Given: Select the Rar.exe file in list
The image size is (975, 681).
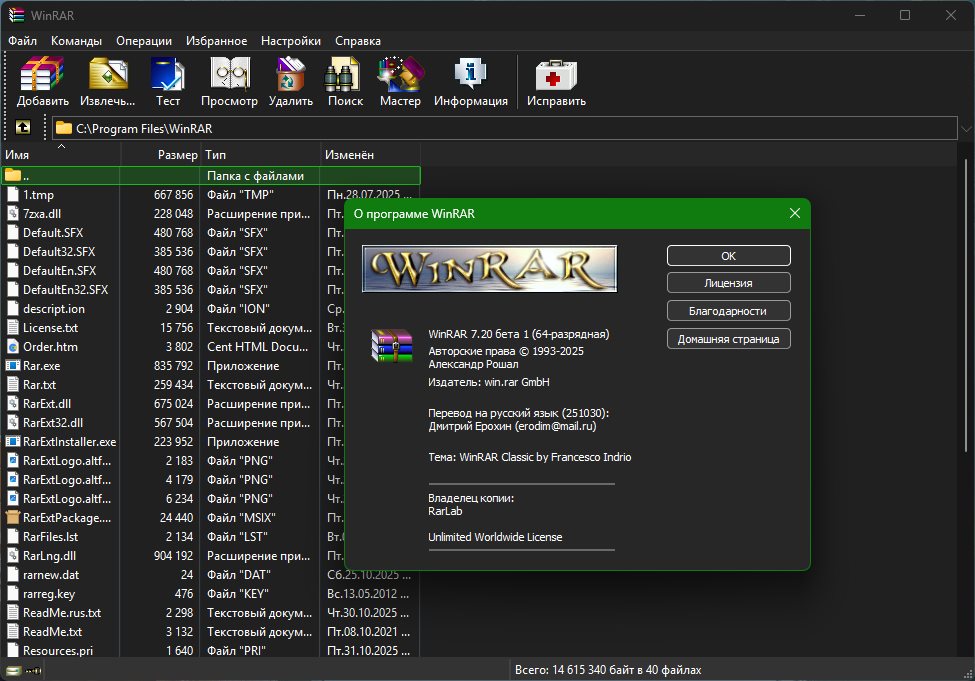Looking at the screenshot, I should [39, 366].
